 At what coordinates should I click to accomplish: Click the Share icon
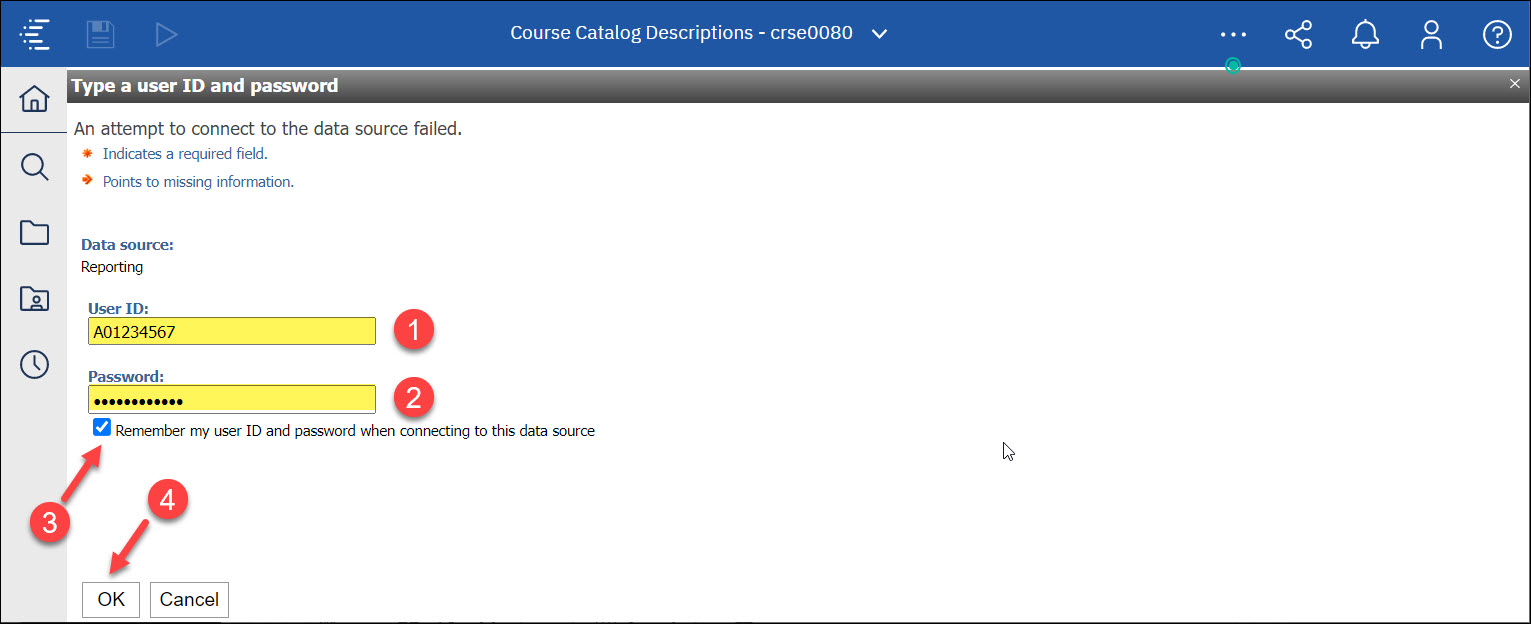click(x=1298, y=35)
